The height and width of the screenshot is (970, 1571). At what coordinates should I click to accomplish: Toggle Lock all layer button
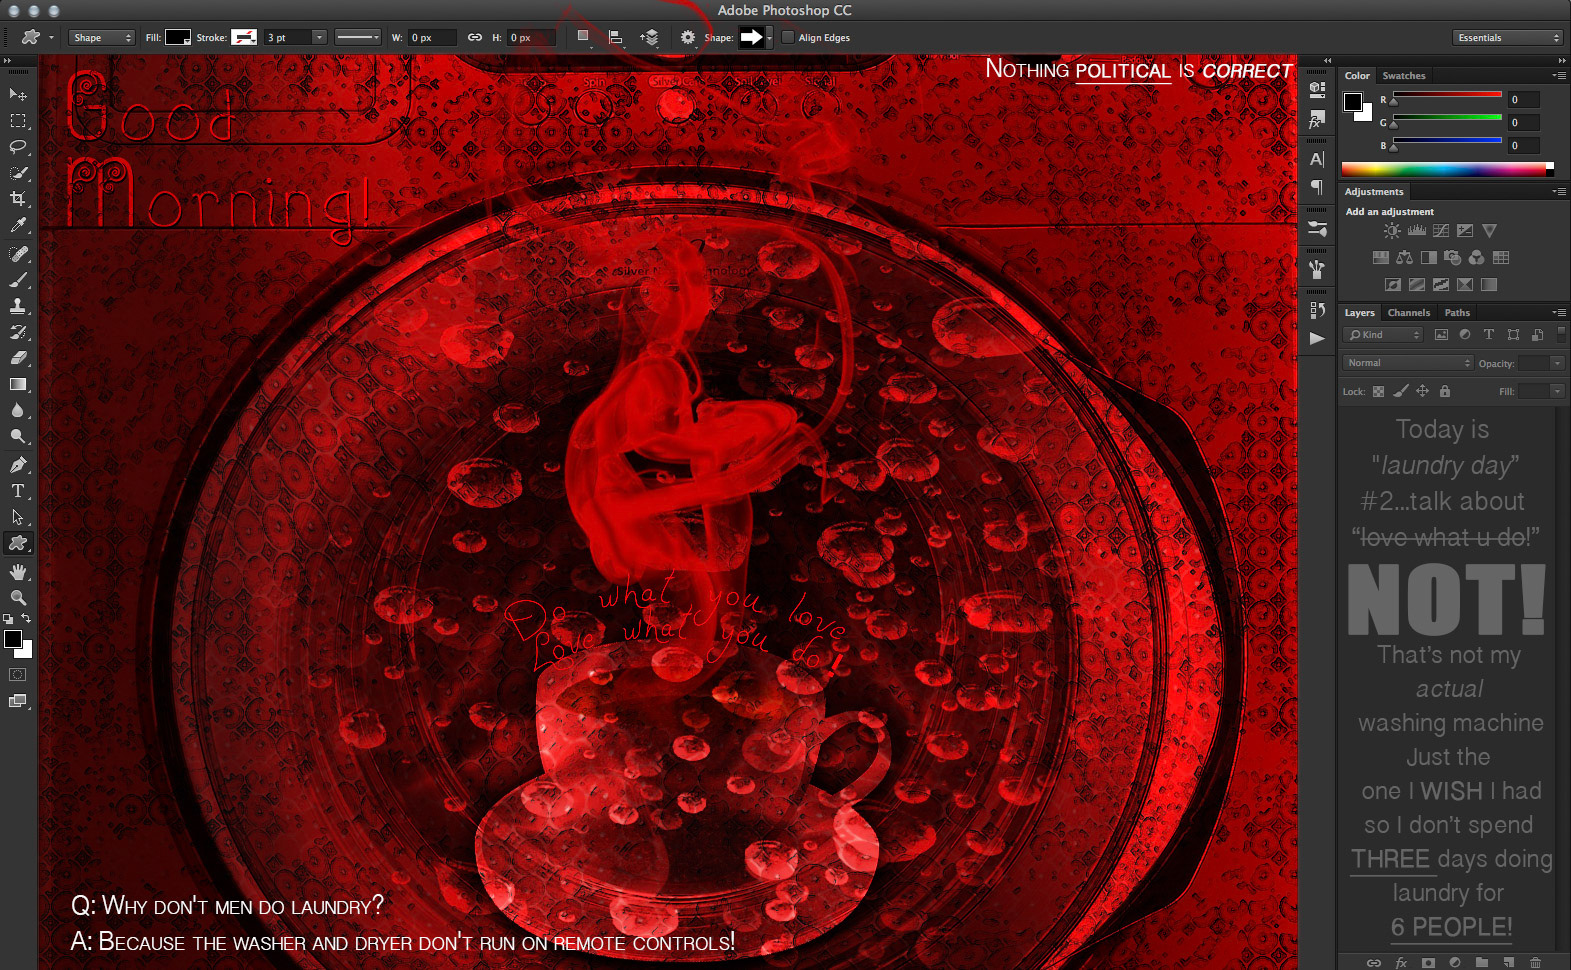tap(1445, 392)
